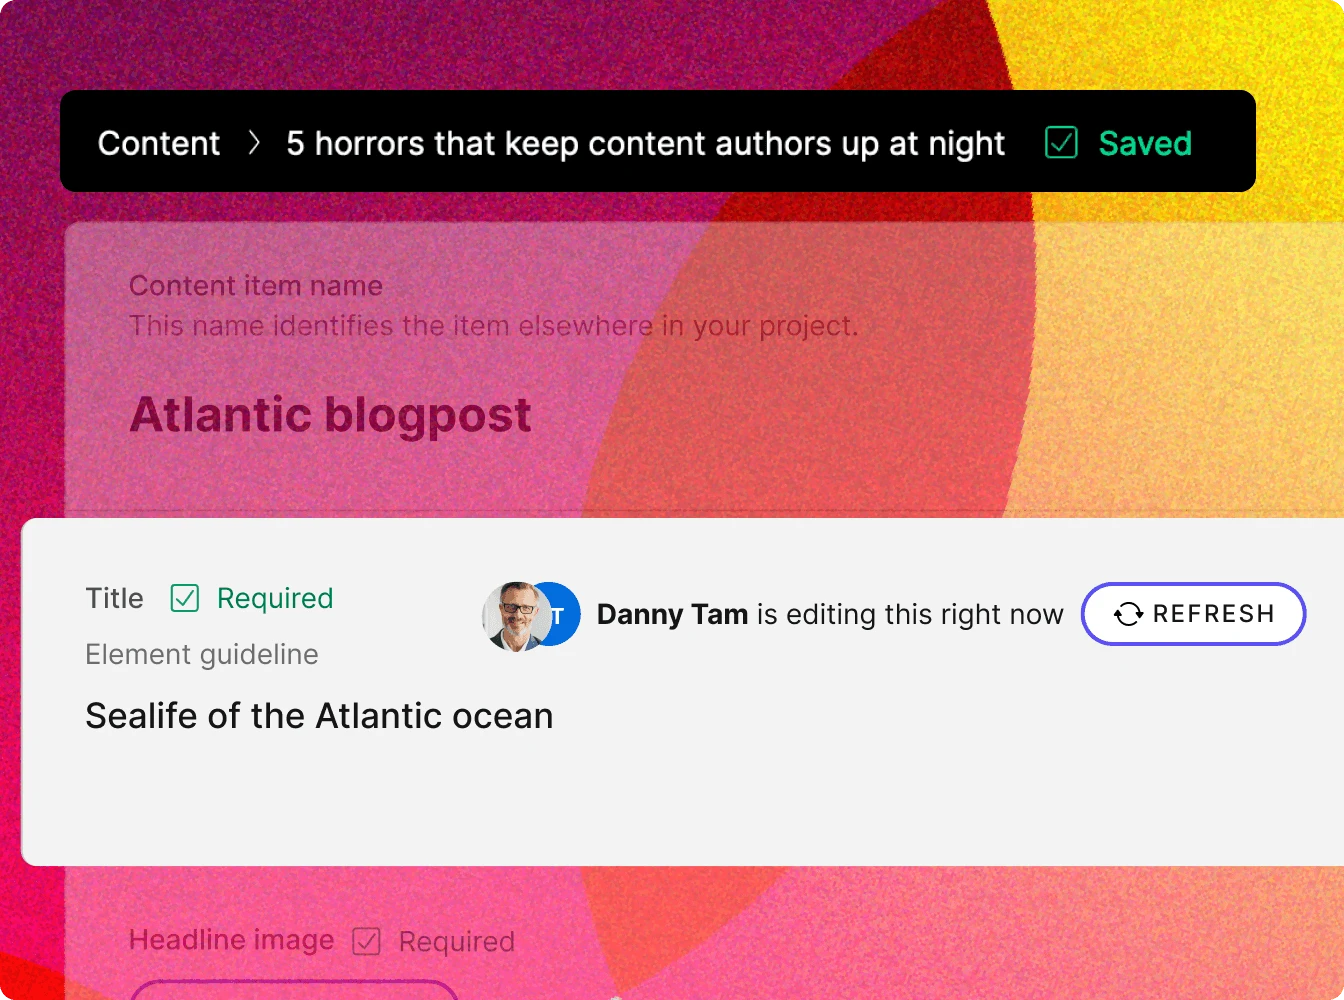Click the refresh arrows icon inside REFRESH button
1344x1000 pixels.
click(x=1130, y=614)
